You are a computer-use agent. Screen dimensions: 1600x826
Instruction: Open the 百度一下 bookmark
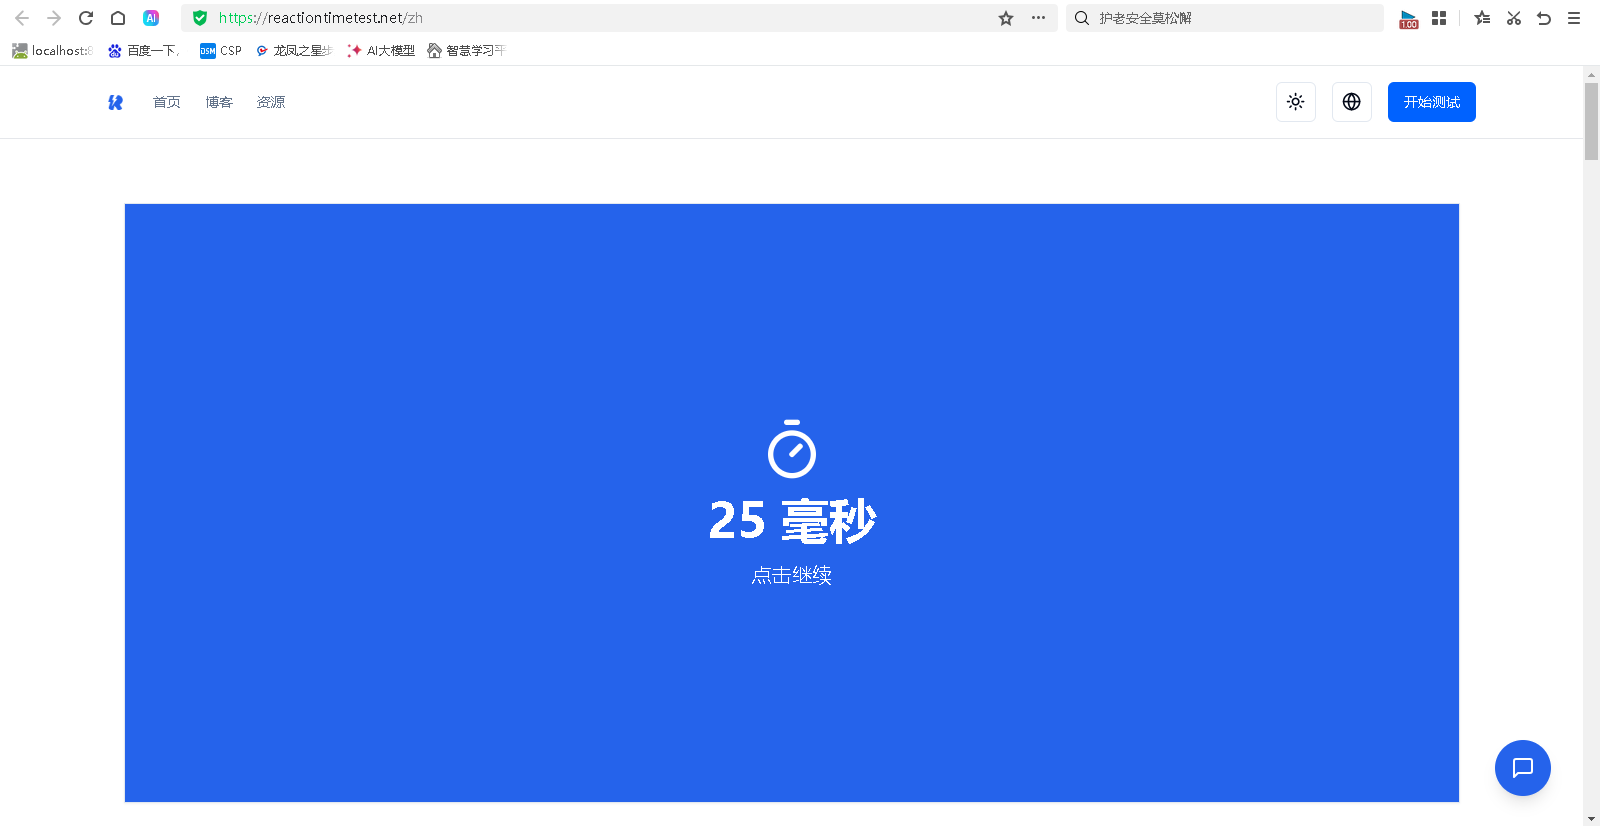tap(144, 51)
